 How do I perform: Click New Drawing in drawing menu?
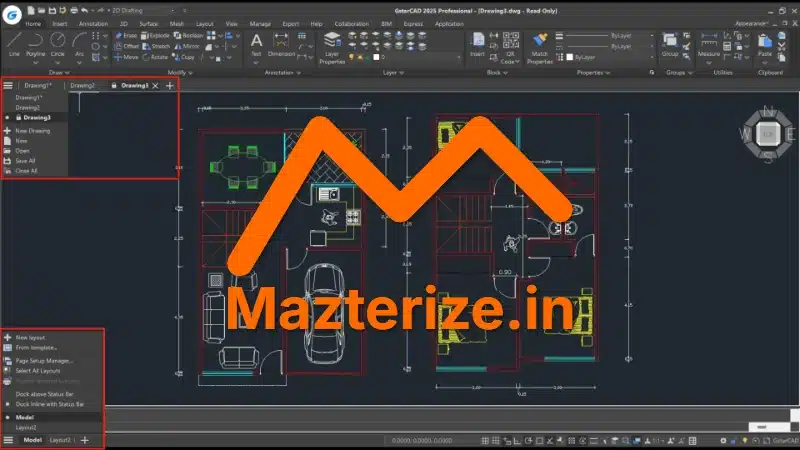click(x=32, y=131)
